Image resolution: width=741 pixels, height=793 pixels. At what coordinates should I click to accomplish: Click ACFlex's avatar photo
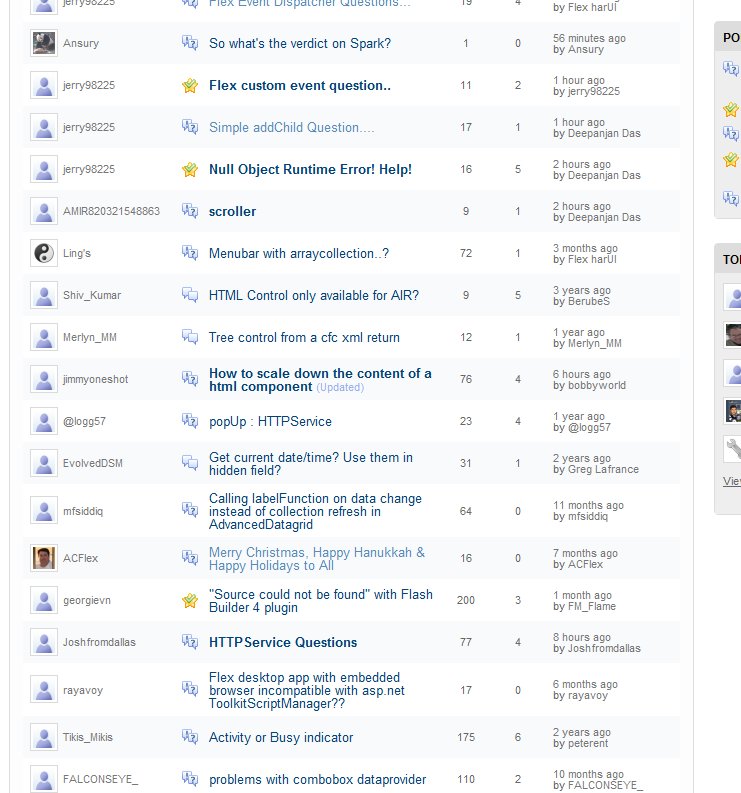click(44, 558)
